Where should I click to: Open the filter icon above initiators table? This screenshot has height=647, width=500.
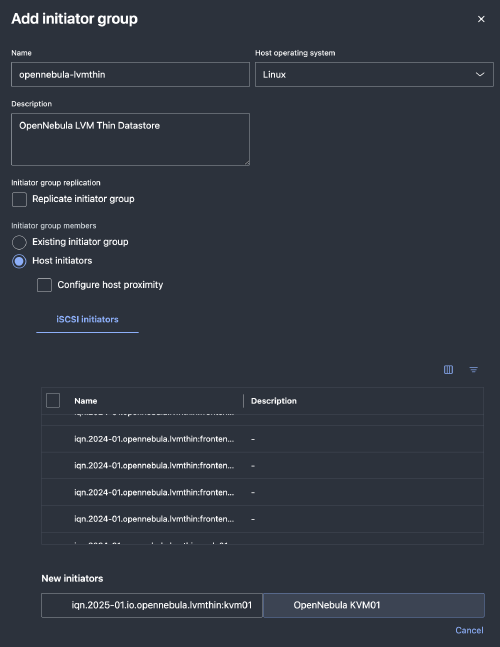click(474, 369)
